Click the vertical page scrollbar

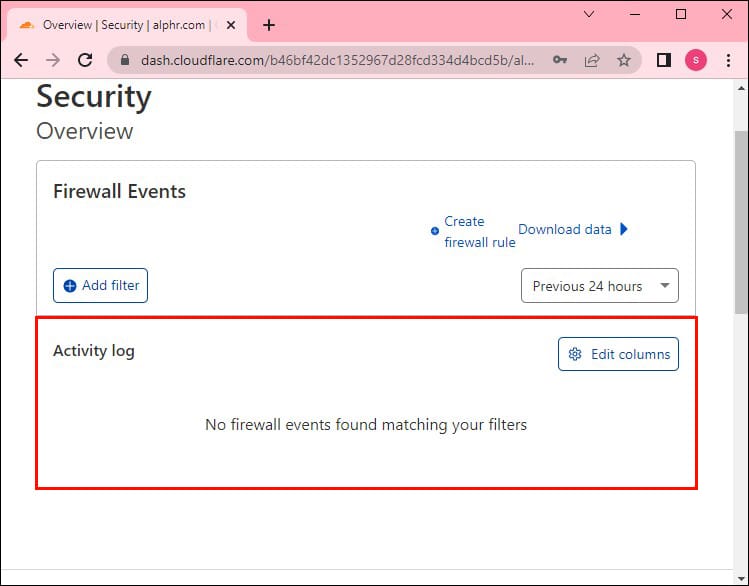(741, 220)
